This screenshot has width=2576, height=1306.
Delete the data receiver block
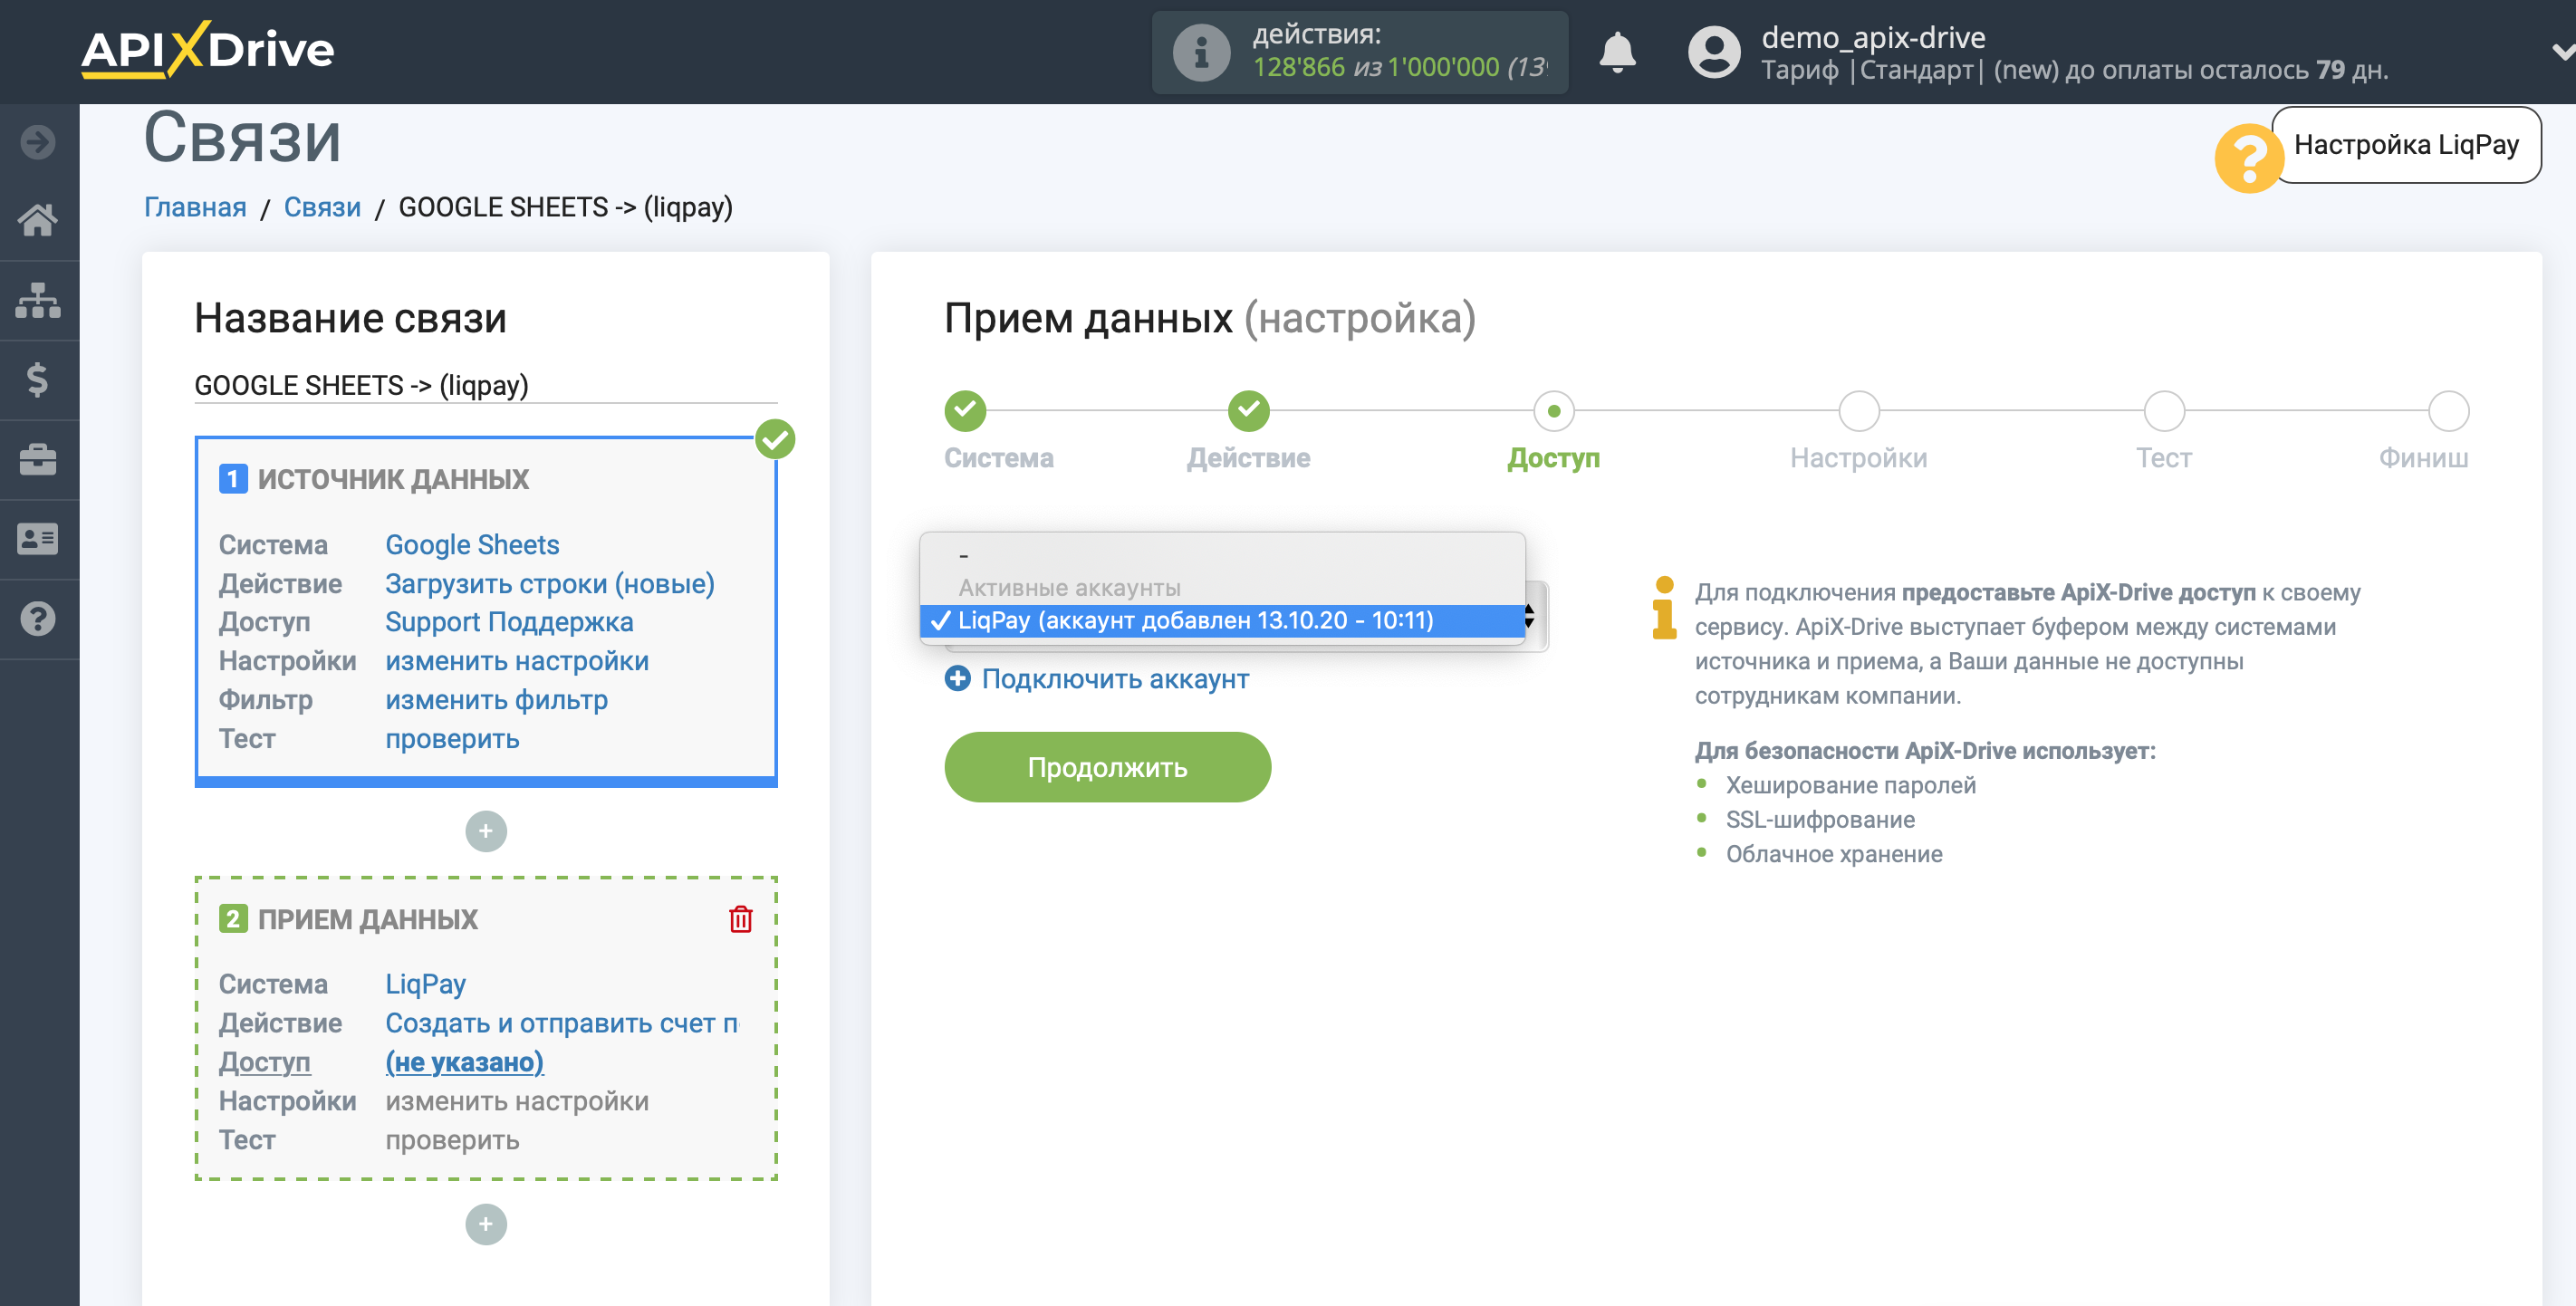[740, 919]
